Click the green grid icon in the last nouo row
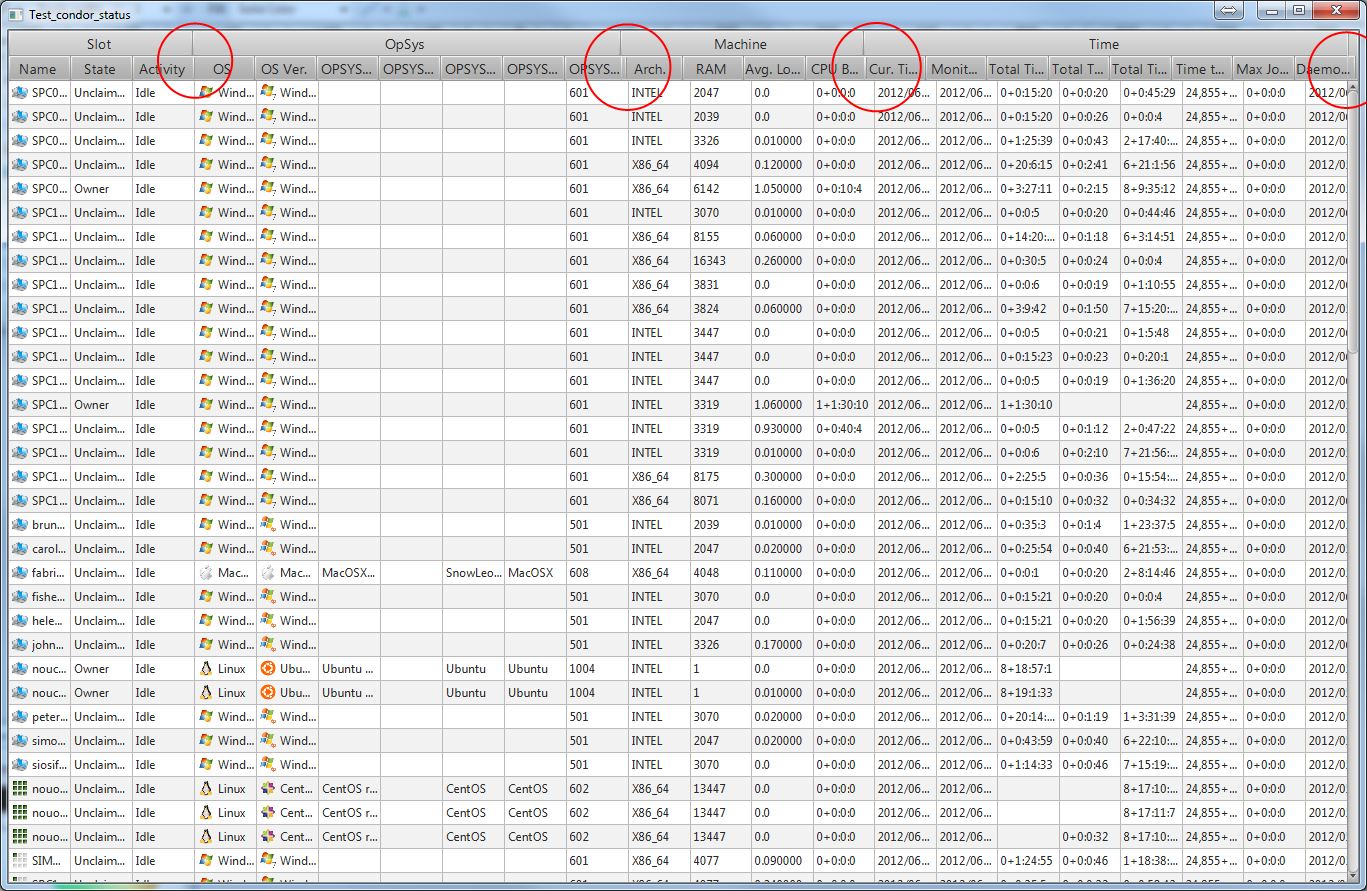 19,837
